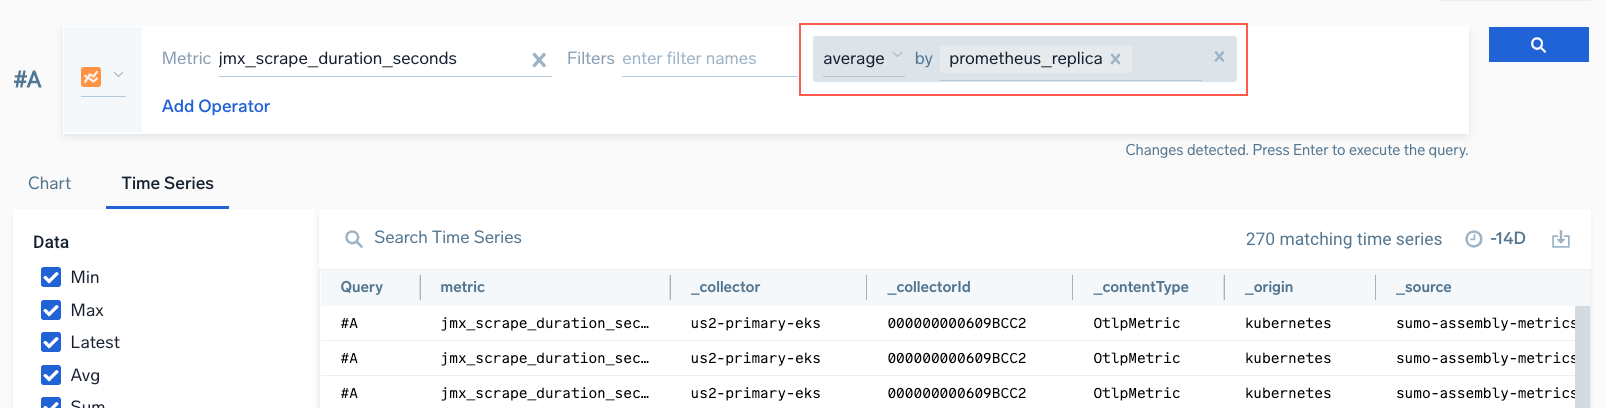Remove the prometheus_replica tag
Screen dimensions: 1606x408
coord(1115,59)
